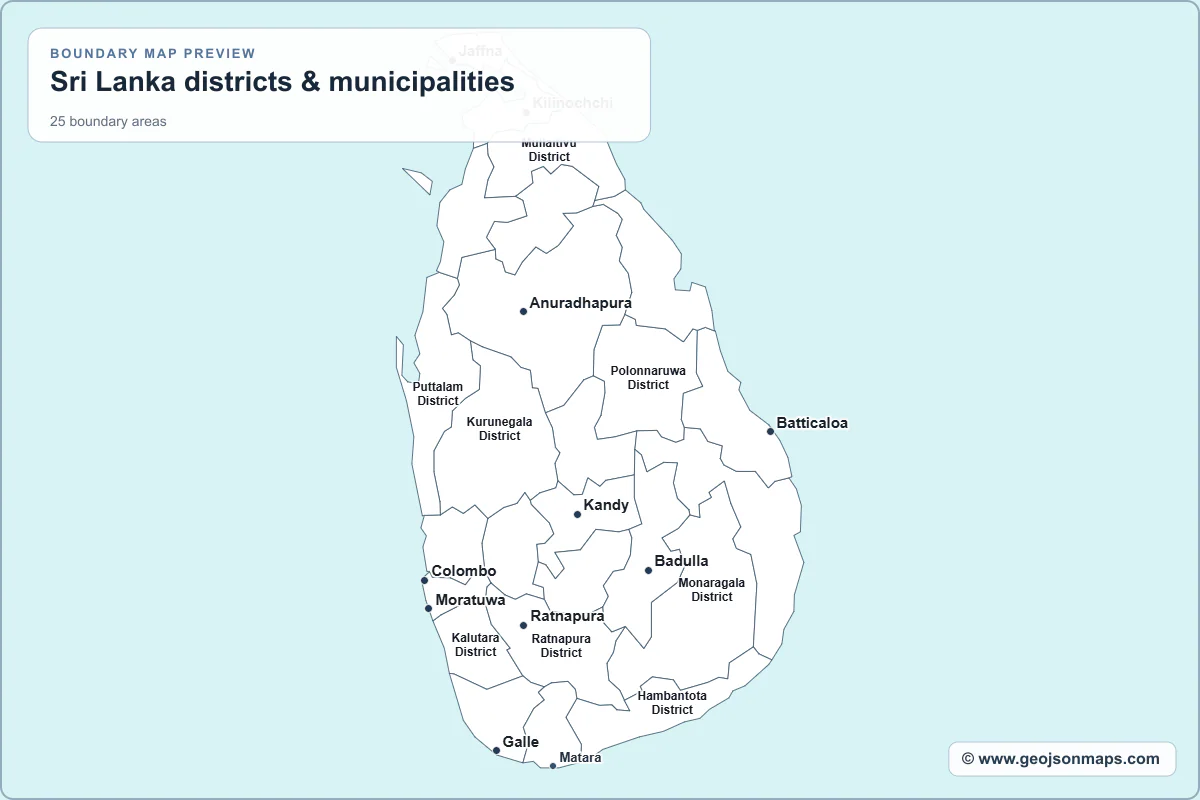The width and height of the screenshot is (1200, 800).
Task: Open the www.geojsonmaps.com attribution link
Action: [x=1062, y=759]
